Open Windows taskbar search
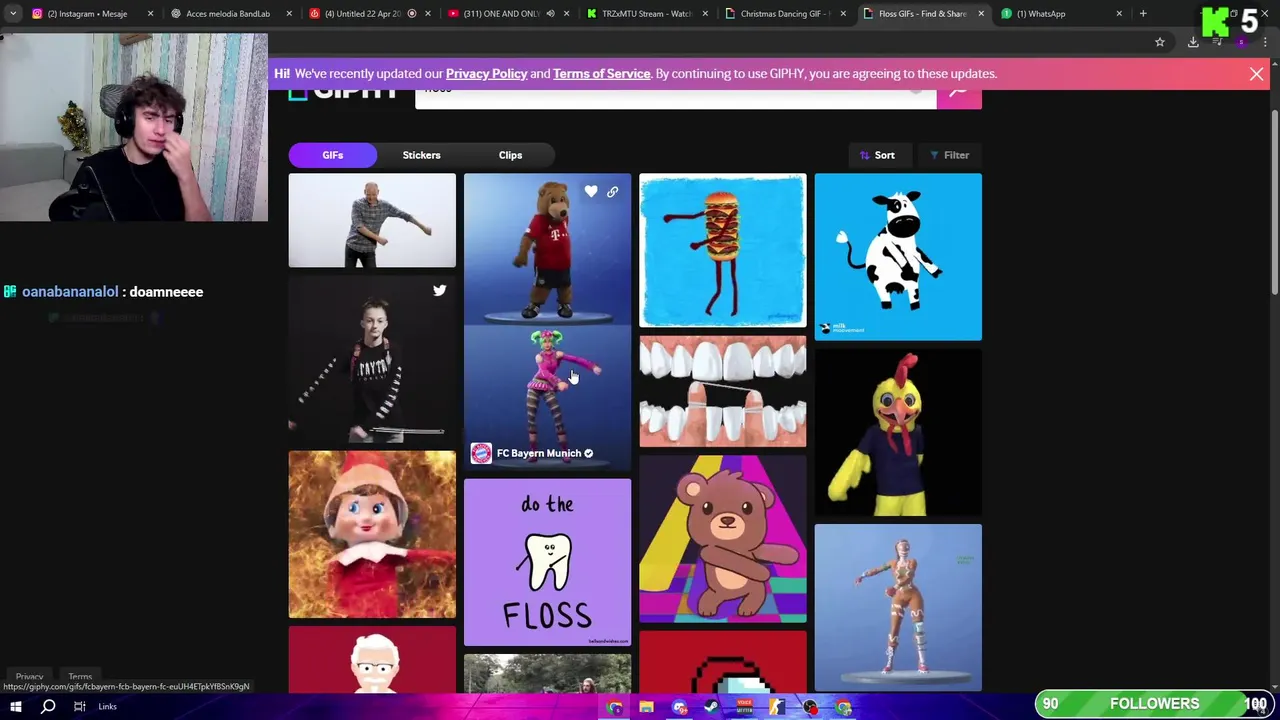This screenshot has width=1280, height=720. pos(48,706)
